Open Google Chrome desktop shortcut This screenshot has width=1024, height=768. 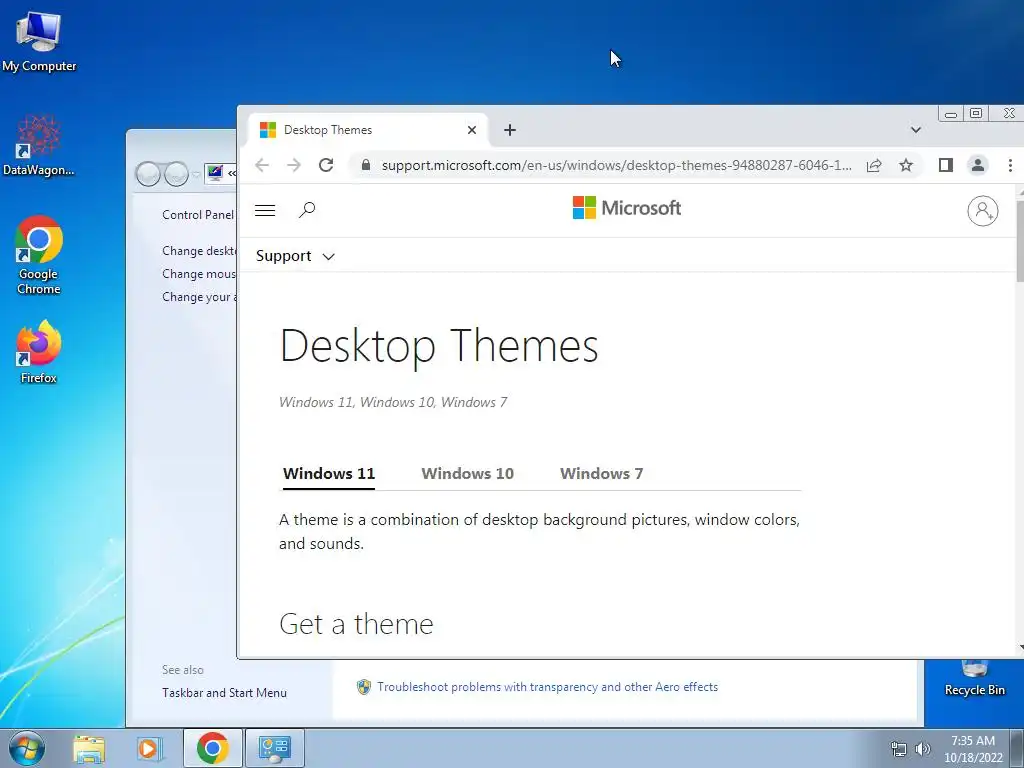39,255
